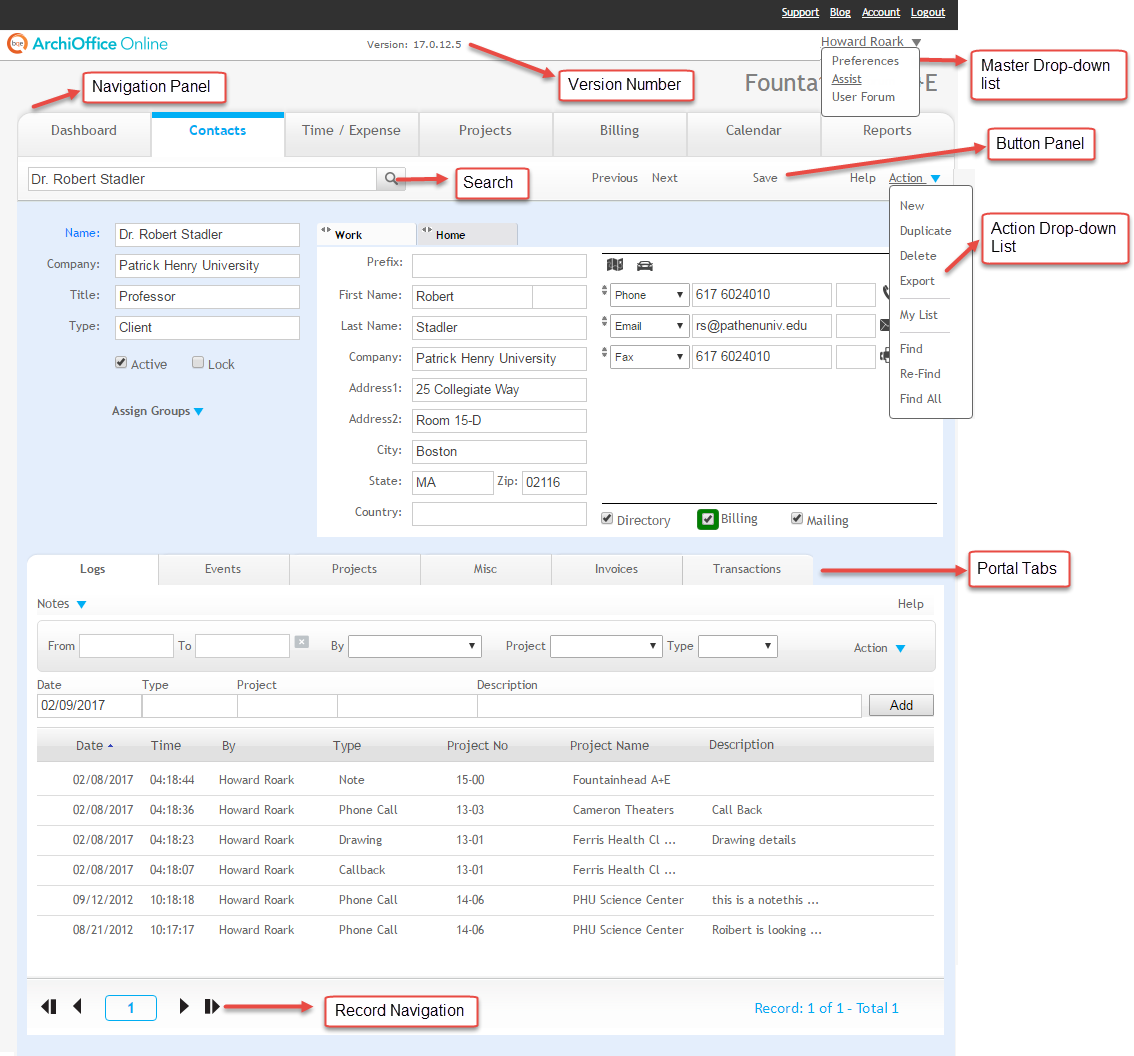Image resolution: width=1134 pixels, height=1056 pixels.
Task: Expand the Assign Groups drop-down
Action: coord(157,411)
